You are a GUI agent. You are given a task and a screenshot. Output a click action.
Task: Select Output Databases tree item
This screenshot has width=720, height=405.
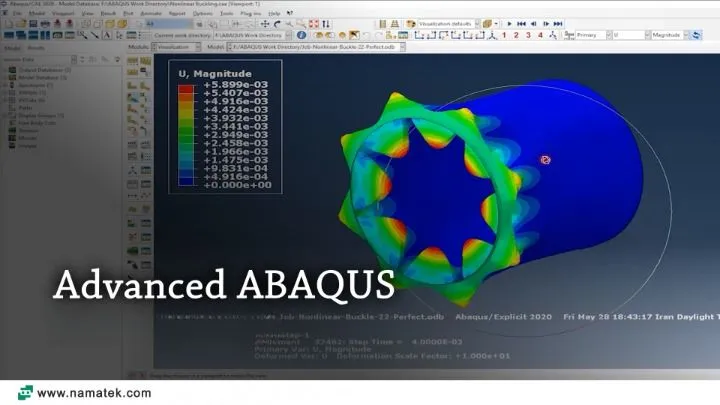click(x=45, y=70)
